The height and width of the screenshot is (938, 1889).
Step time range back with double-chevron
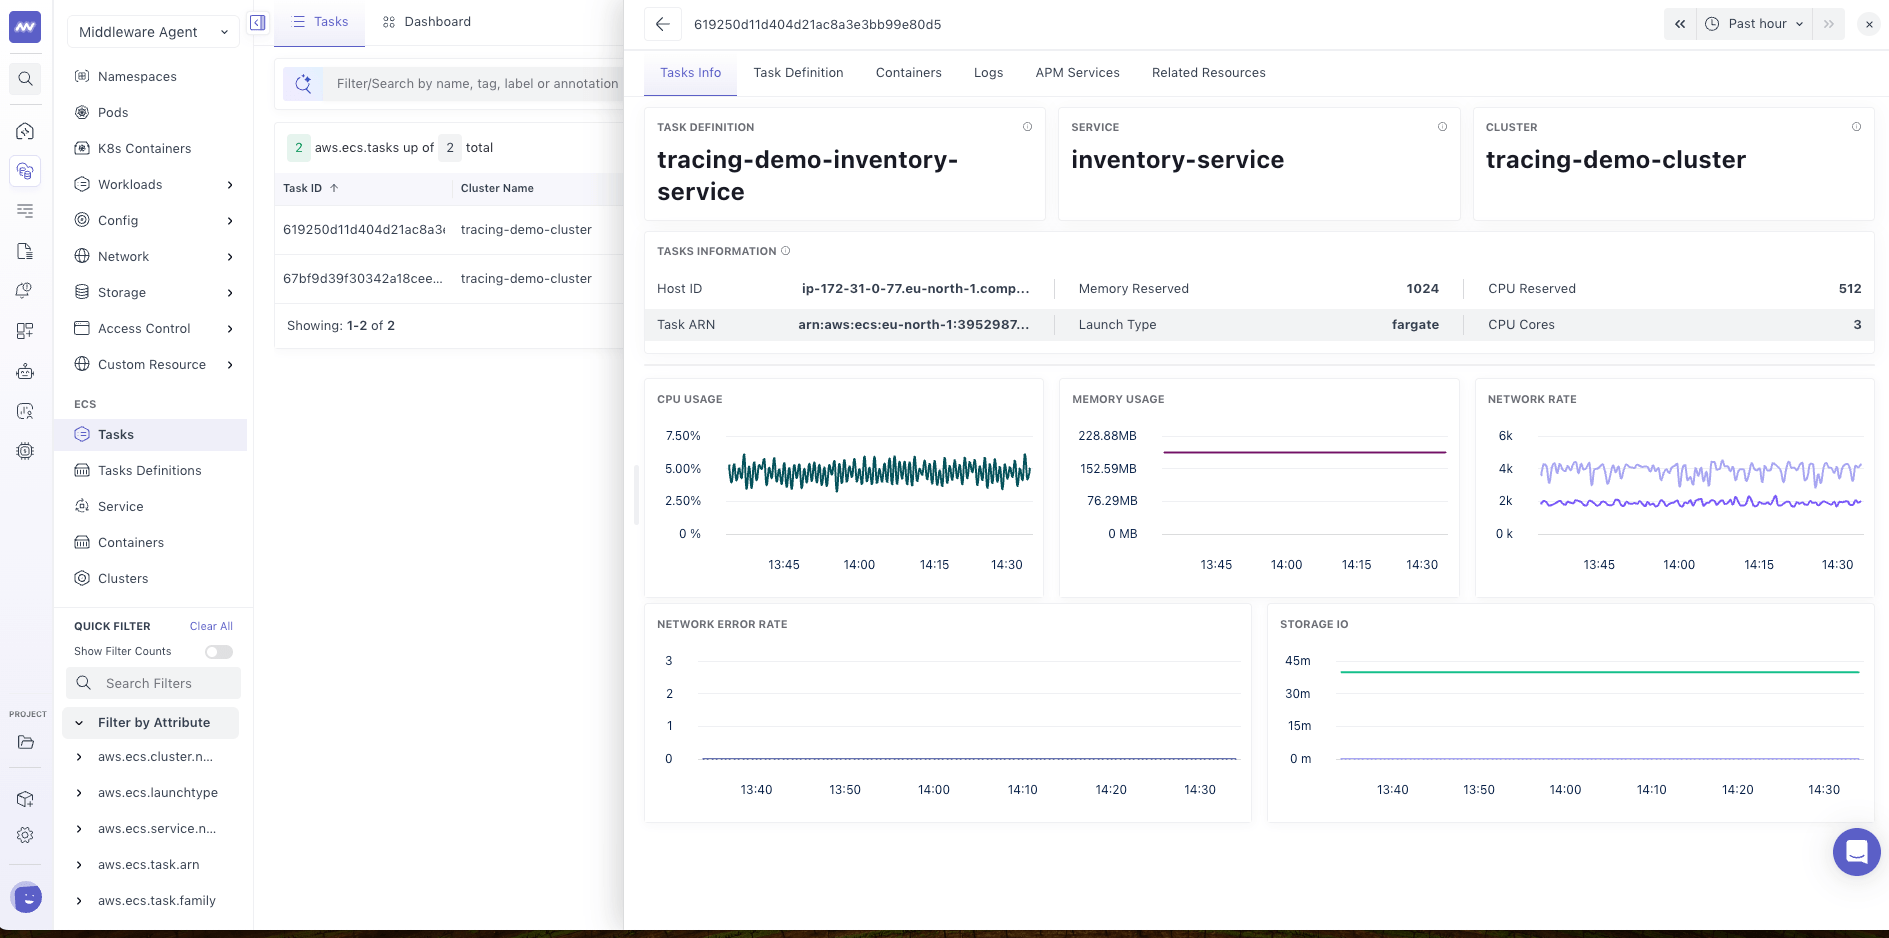[1680, 24]
